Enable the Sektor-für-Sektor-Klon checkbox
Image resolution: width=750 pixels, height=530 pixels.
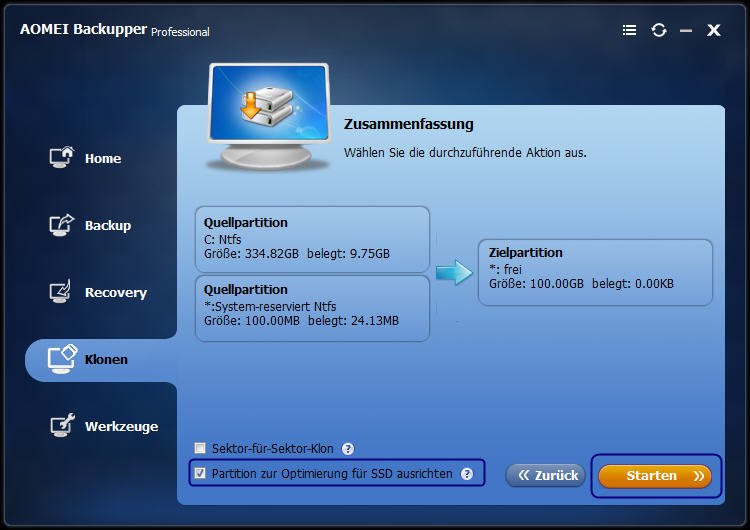pos(200,448)
